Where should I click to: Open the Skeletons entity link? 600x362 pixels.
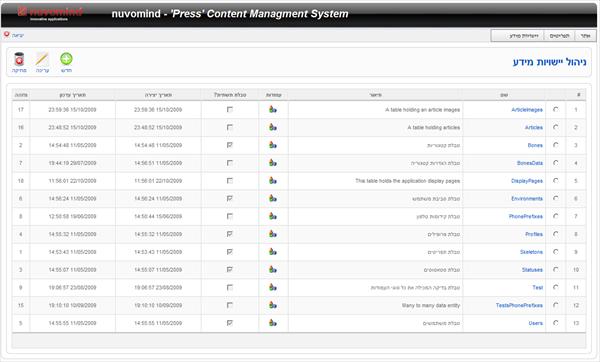532,252
